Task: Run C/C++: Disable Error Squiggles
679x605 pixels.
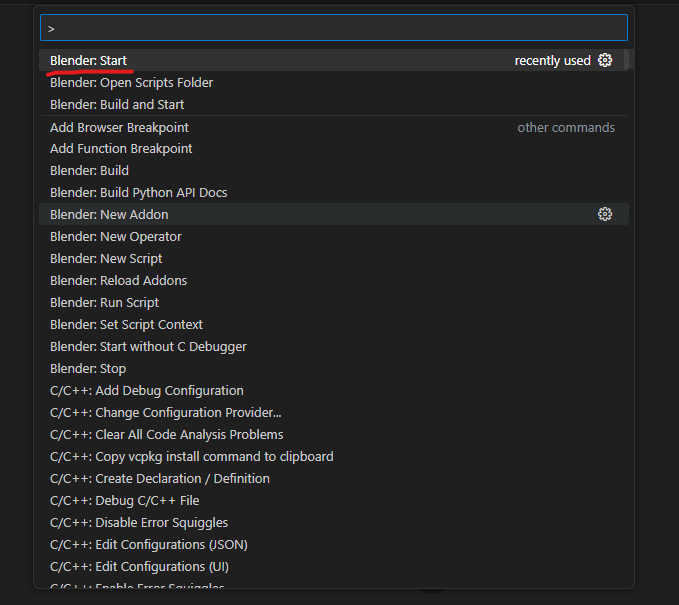Action: click(334, 523)
